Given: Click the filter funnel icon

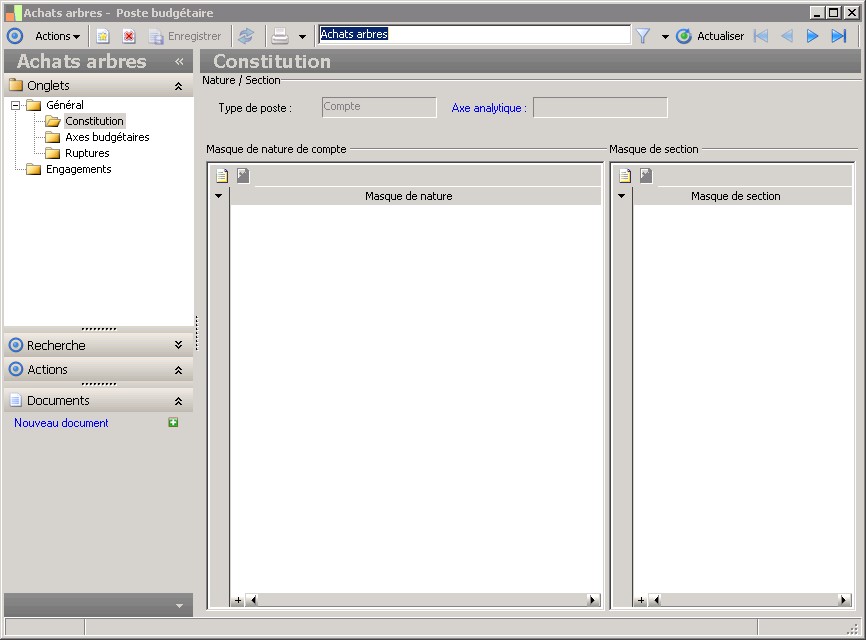Looking at the screenshot, I should pos(643,36).
